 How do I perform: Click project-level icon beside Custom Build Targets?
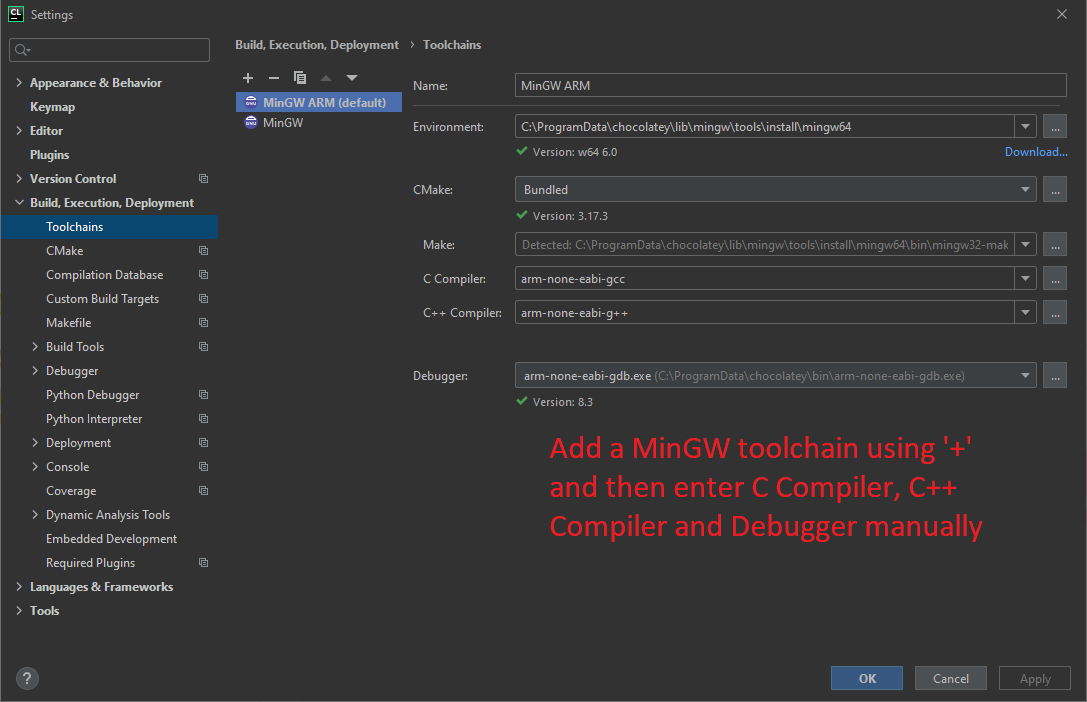tap(203, 299)
